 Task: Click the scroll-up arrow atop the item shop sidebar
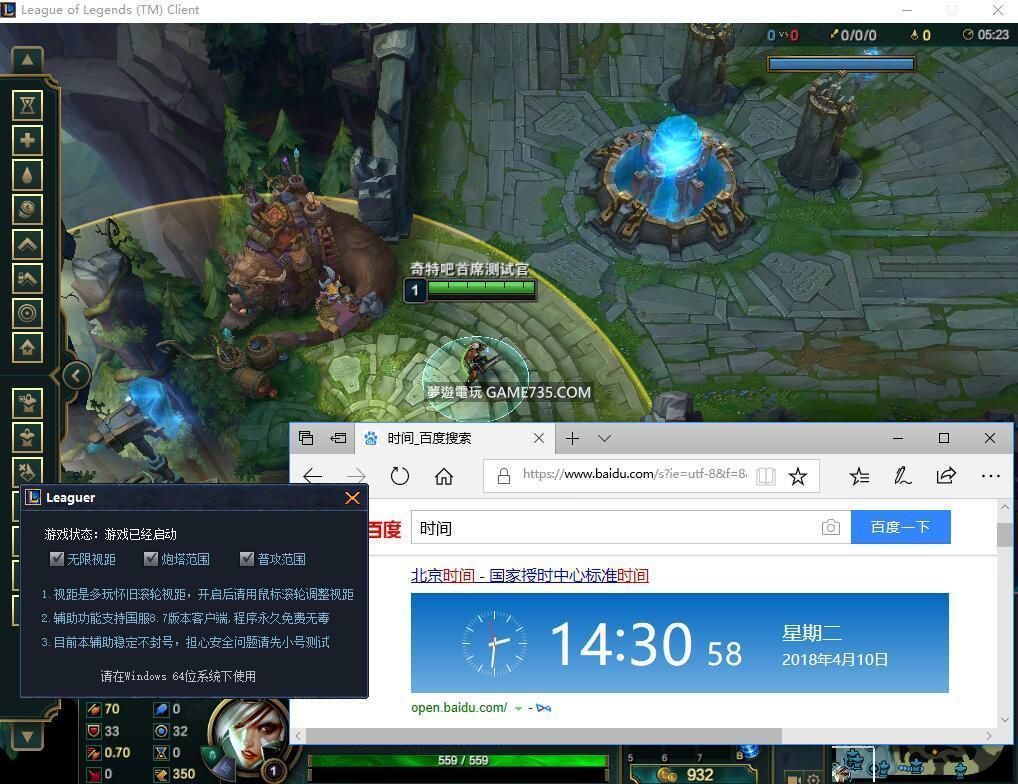coord(27,60)
